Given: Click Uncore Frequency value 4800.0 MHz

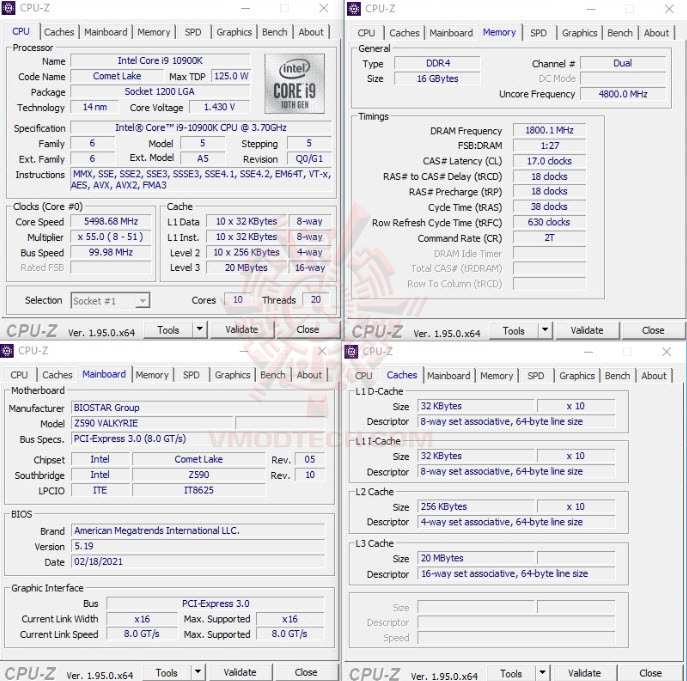Looking at the screenshot, I should point(623,94).
